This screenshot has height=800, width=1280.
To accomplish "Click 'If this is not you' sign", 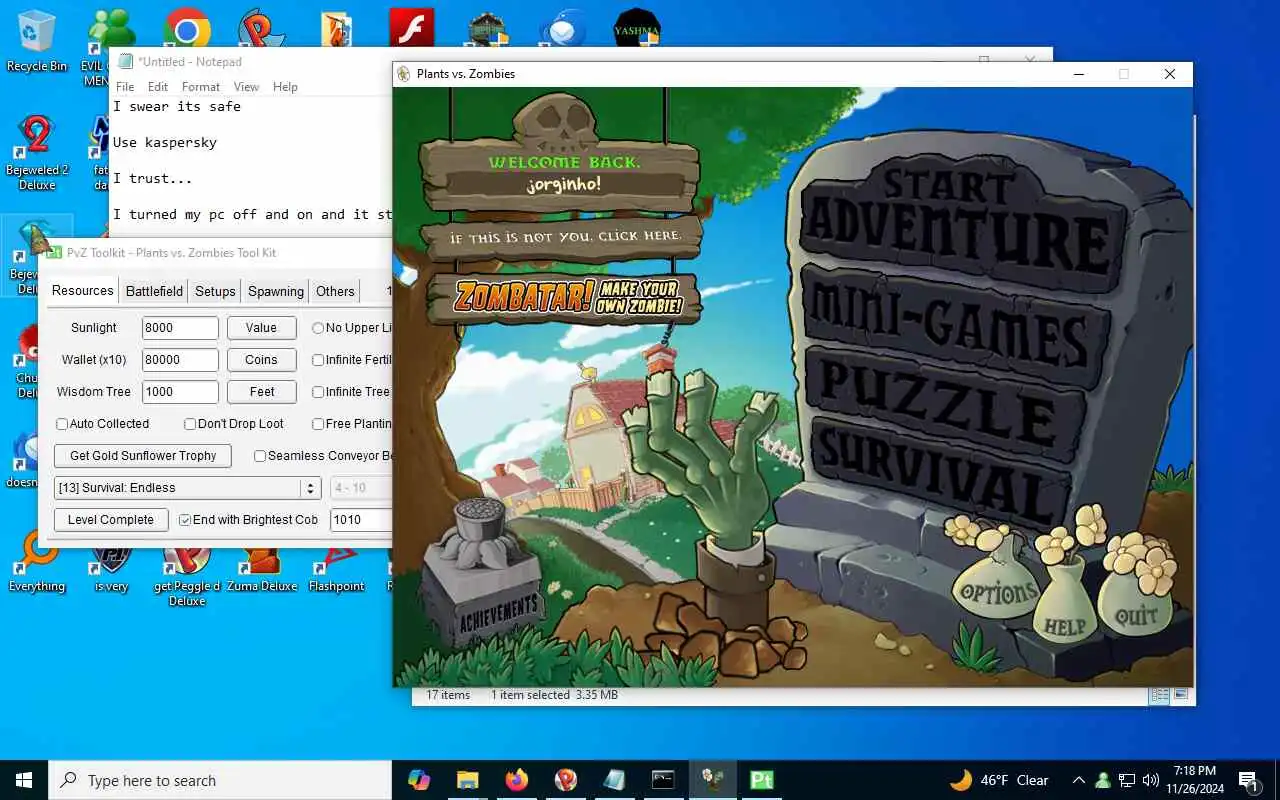I will click(562, 240).
